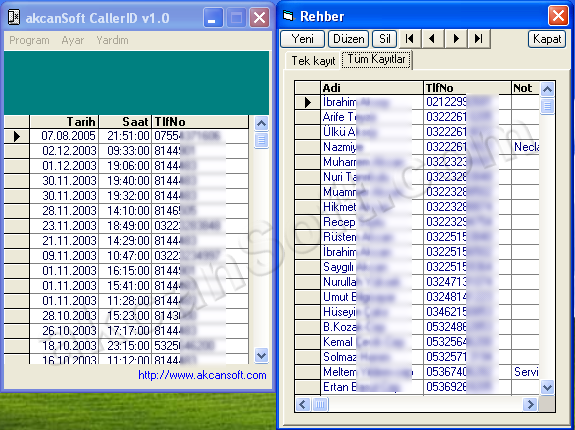Click the Rehber vertical scrollbar thumb
The image size is (575, 430).
547,106
